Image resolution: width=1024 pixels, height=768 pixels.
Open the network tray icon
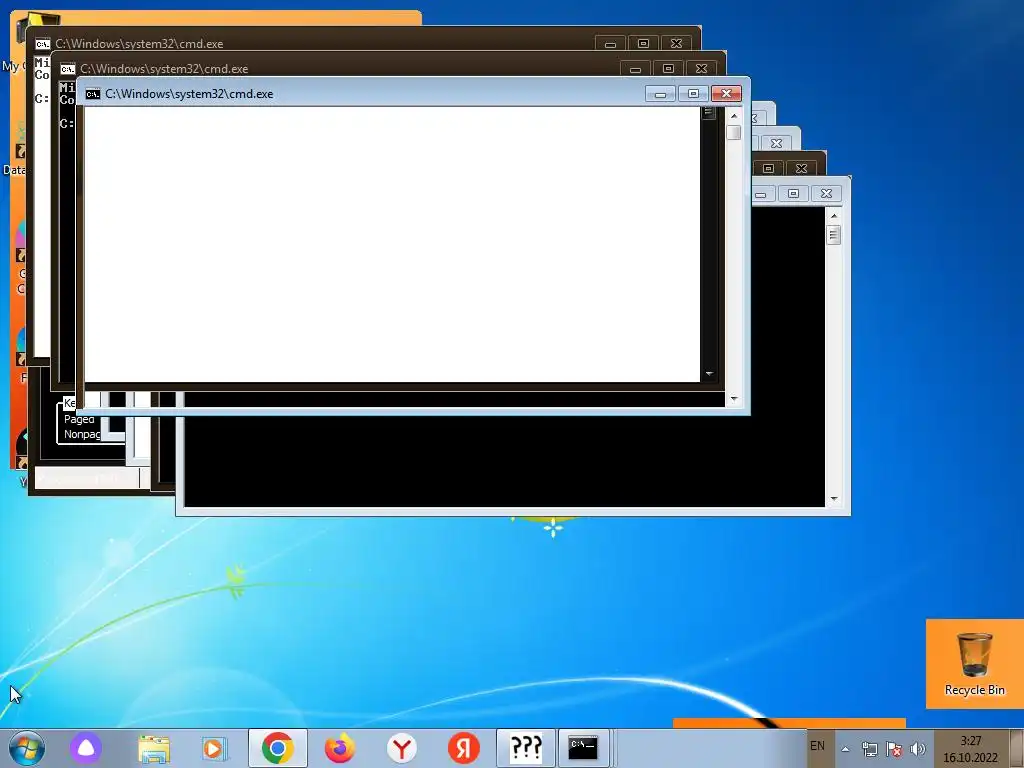click(x=869, y=749)
